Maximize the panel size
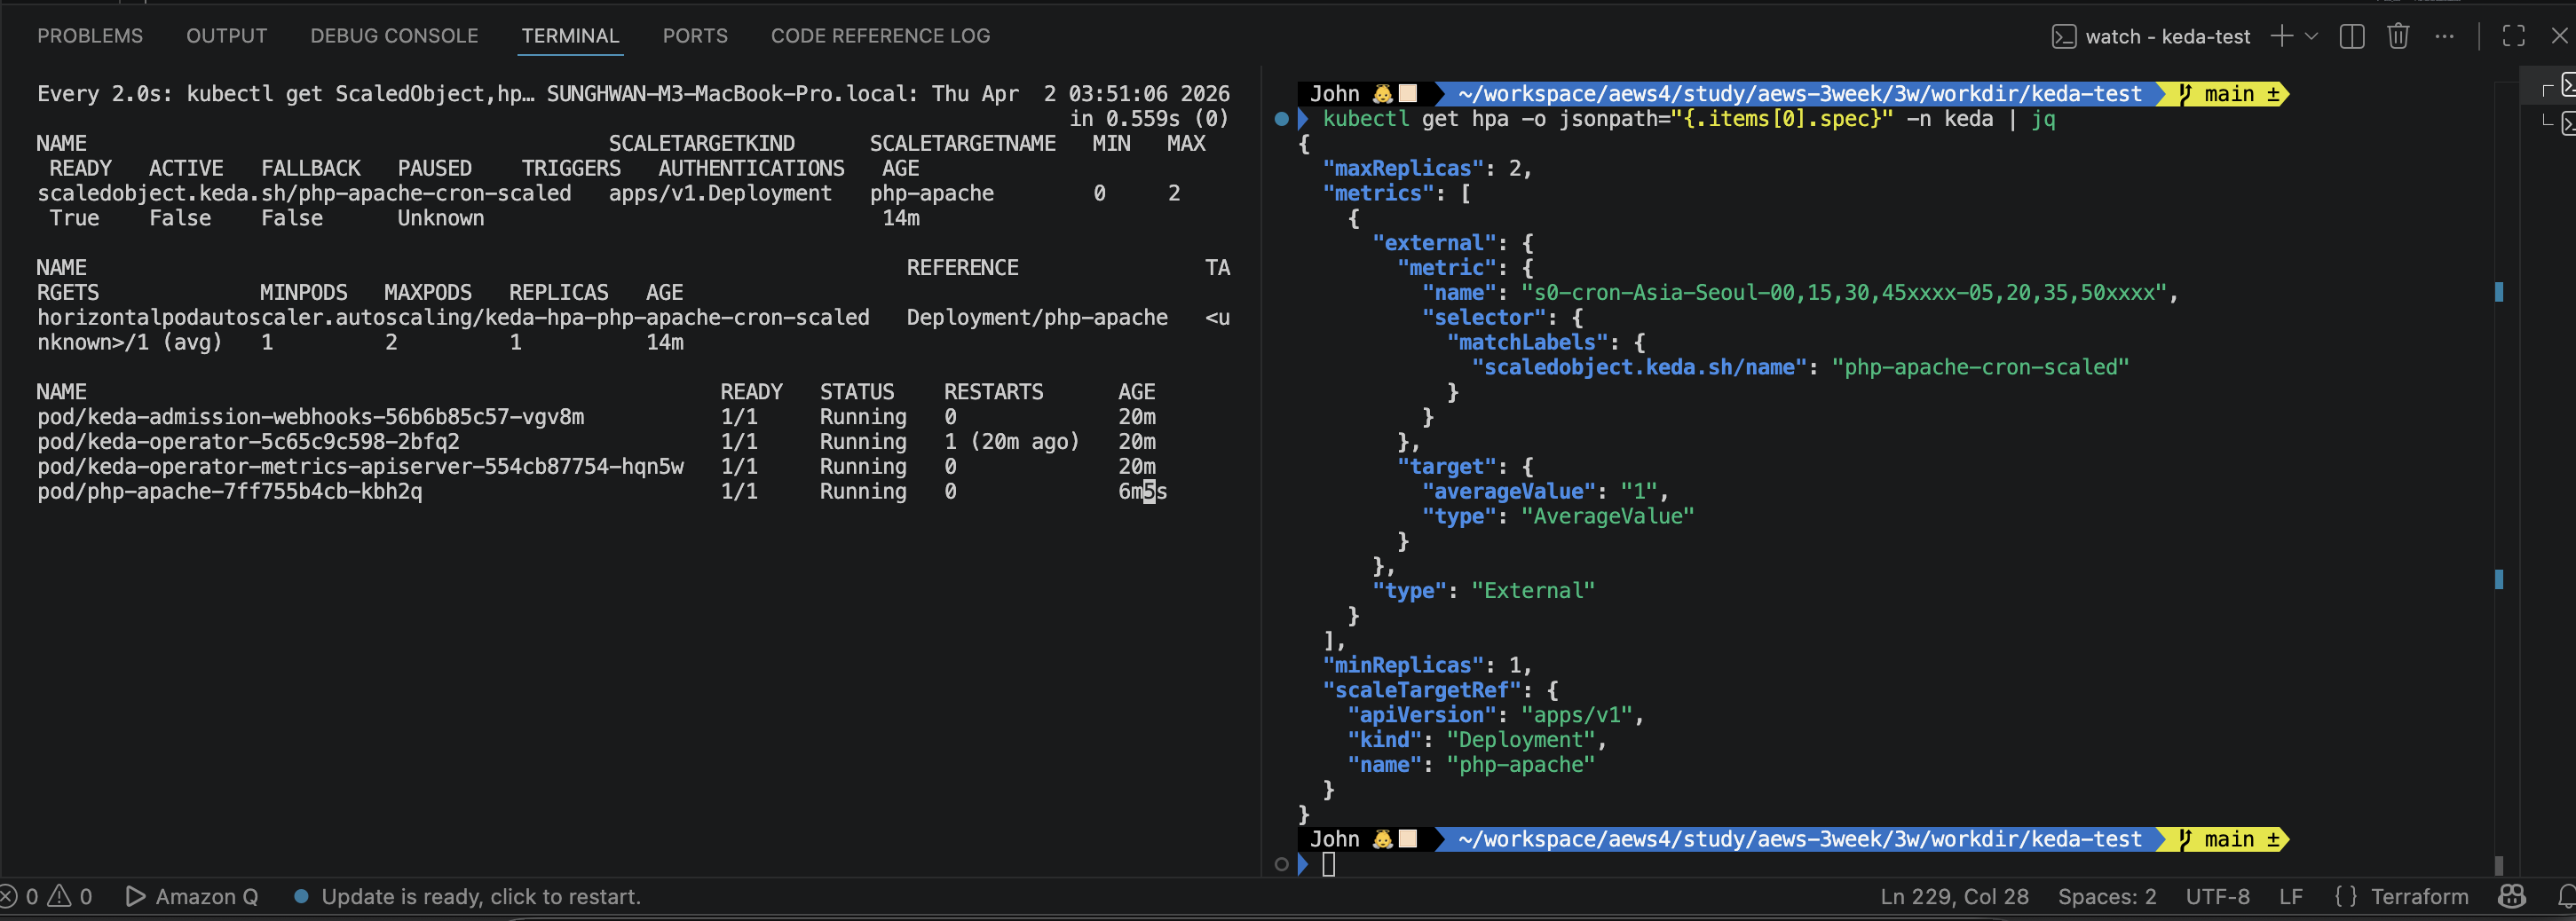 (2513, 36)
